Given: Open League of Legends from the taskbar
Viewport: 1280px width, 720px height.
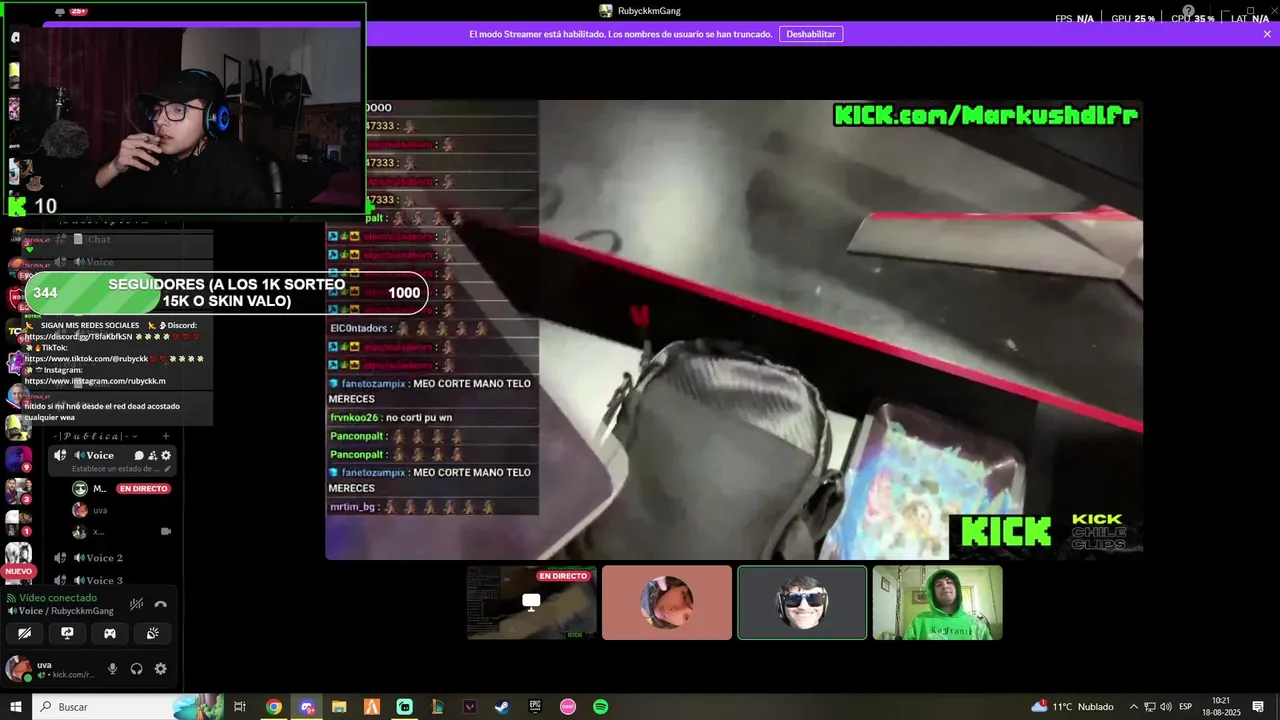Looking at the screenshot, I should (x=437, y=707).
